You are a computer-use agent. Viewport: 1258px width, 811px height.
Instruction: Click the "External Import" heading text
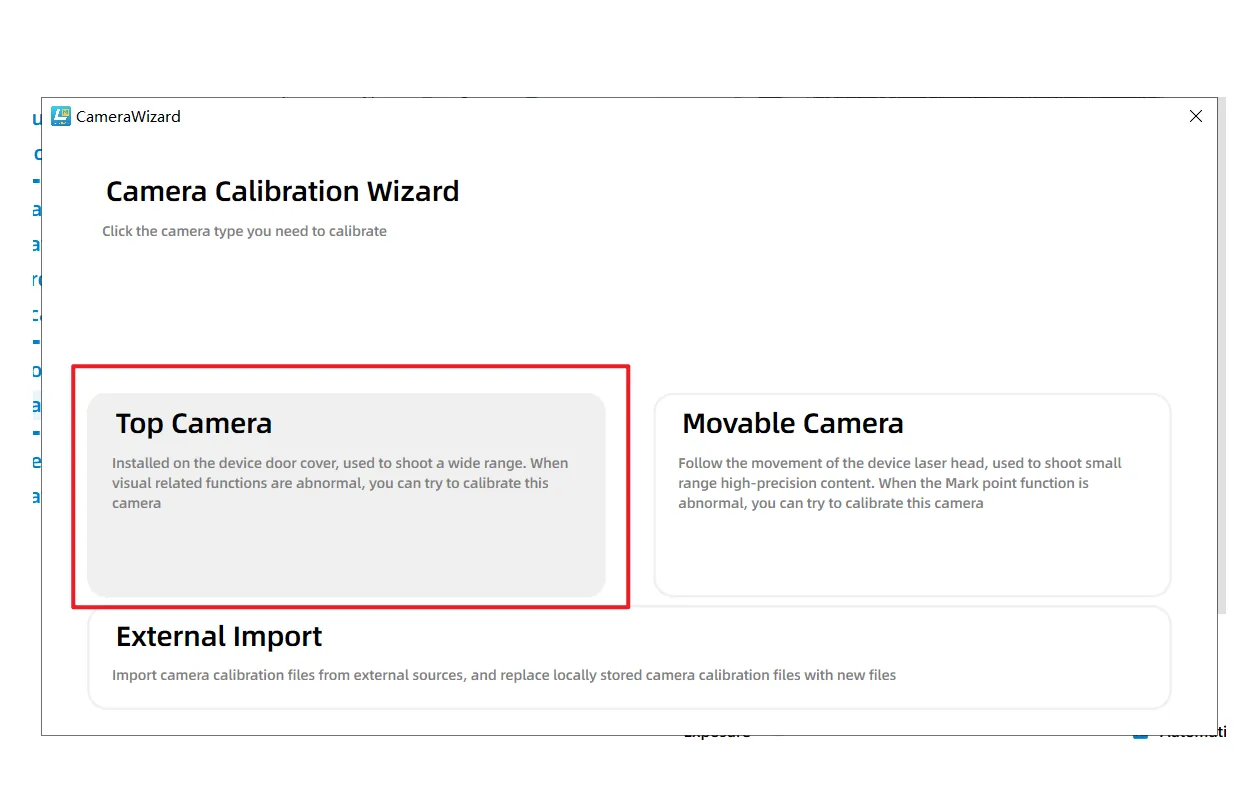[219, 637]
